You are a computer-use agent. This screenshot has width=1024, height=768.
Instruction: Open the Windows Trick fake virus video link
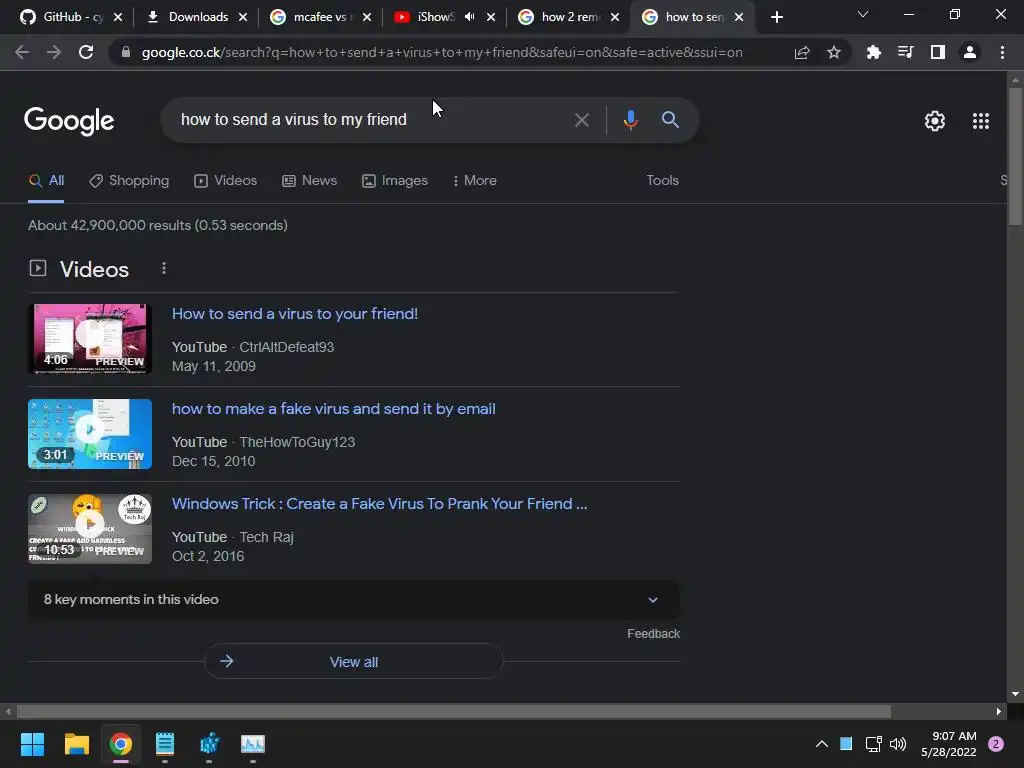click(379, 504)
